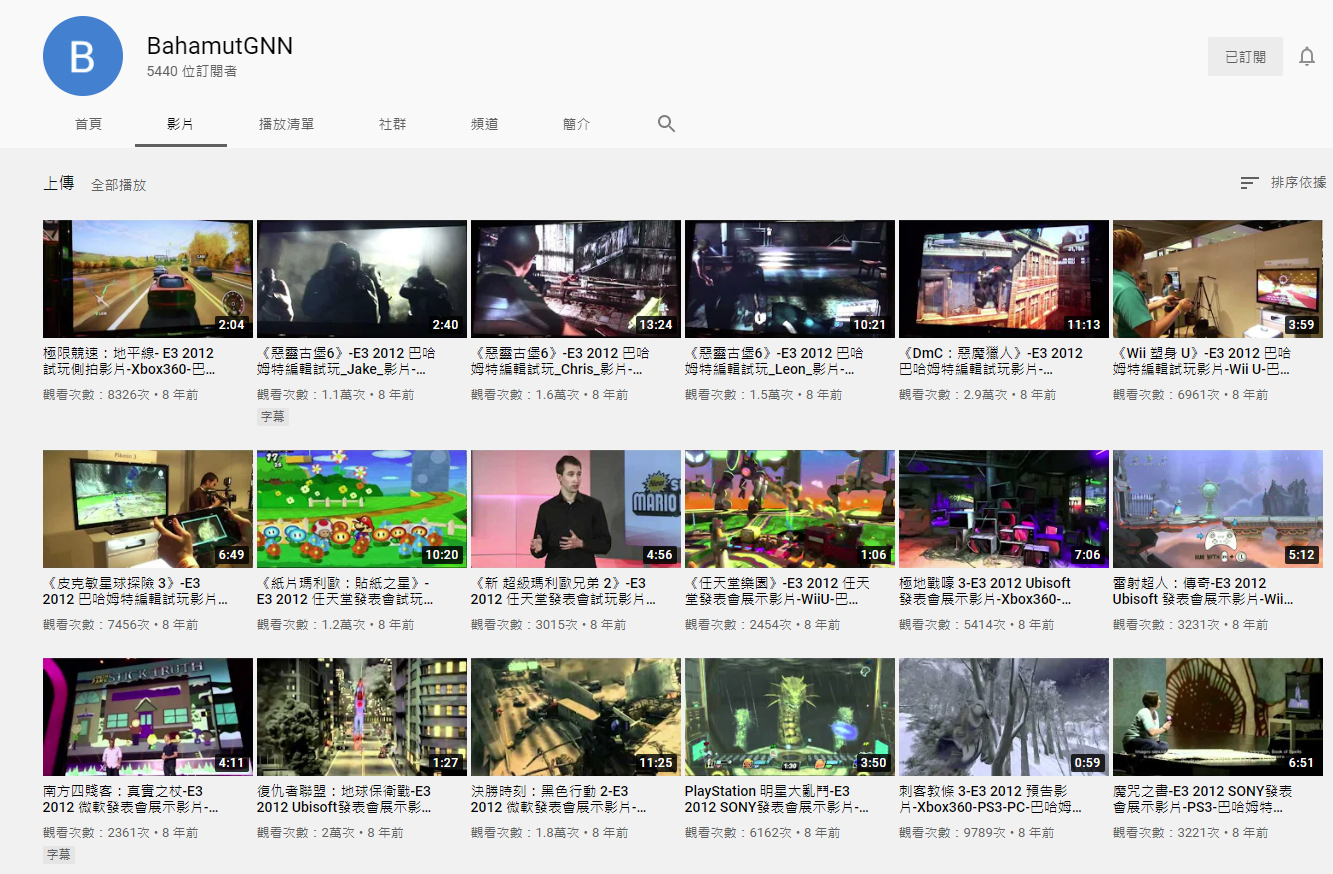The height and width of the screenshot is (874, 1333).
Task: Click the title 極限競速：地平線- E3 2012
Action: tap(129, 361)
